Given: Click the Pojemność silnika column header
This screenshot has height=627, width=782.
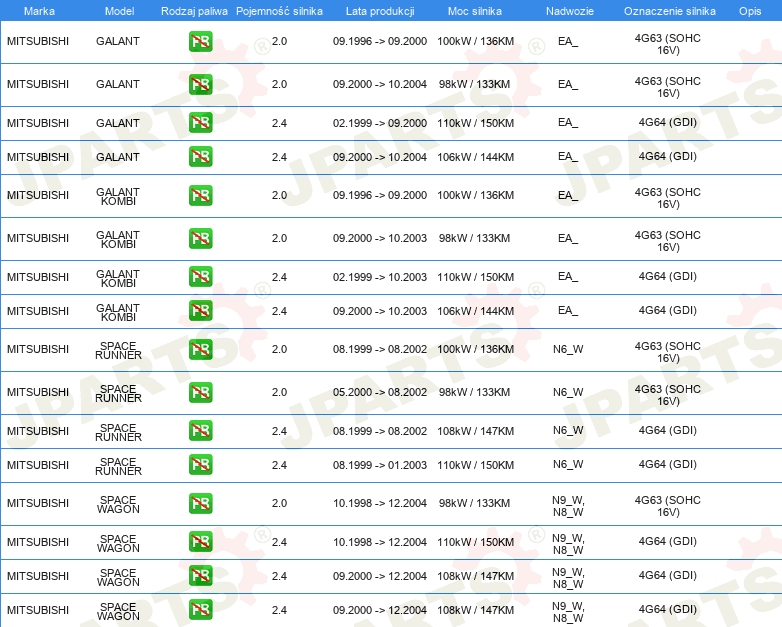Looking at the screenshot, I should 279,11.
